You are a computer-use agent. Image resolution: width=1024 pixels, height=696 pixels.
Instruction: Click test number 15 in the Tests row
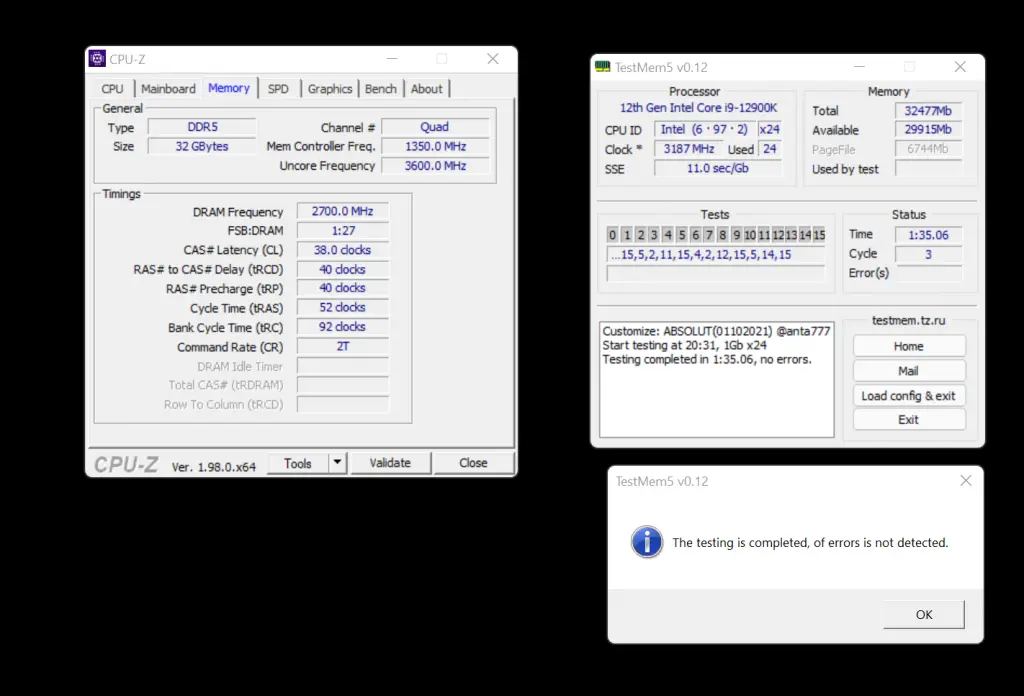click(x=819, y=234)
